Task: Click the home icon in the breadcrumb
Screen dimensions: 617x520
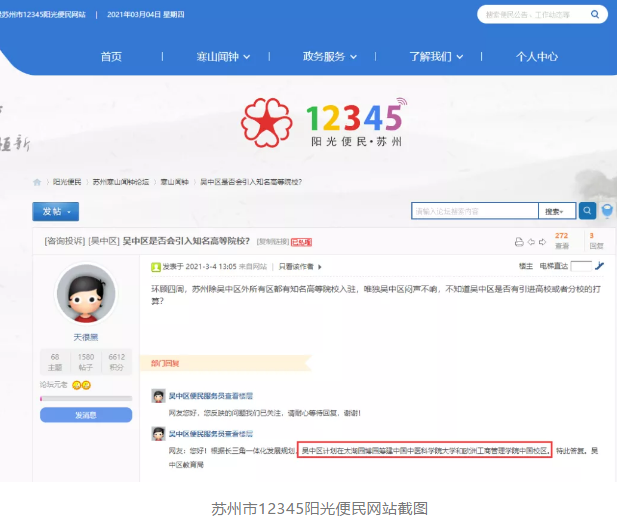Action: pyautogui.click(x=37, y=183)
